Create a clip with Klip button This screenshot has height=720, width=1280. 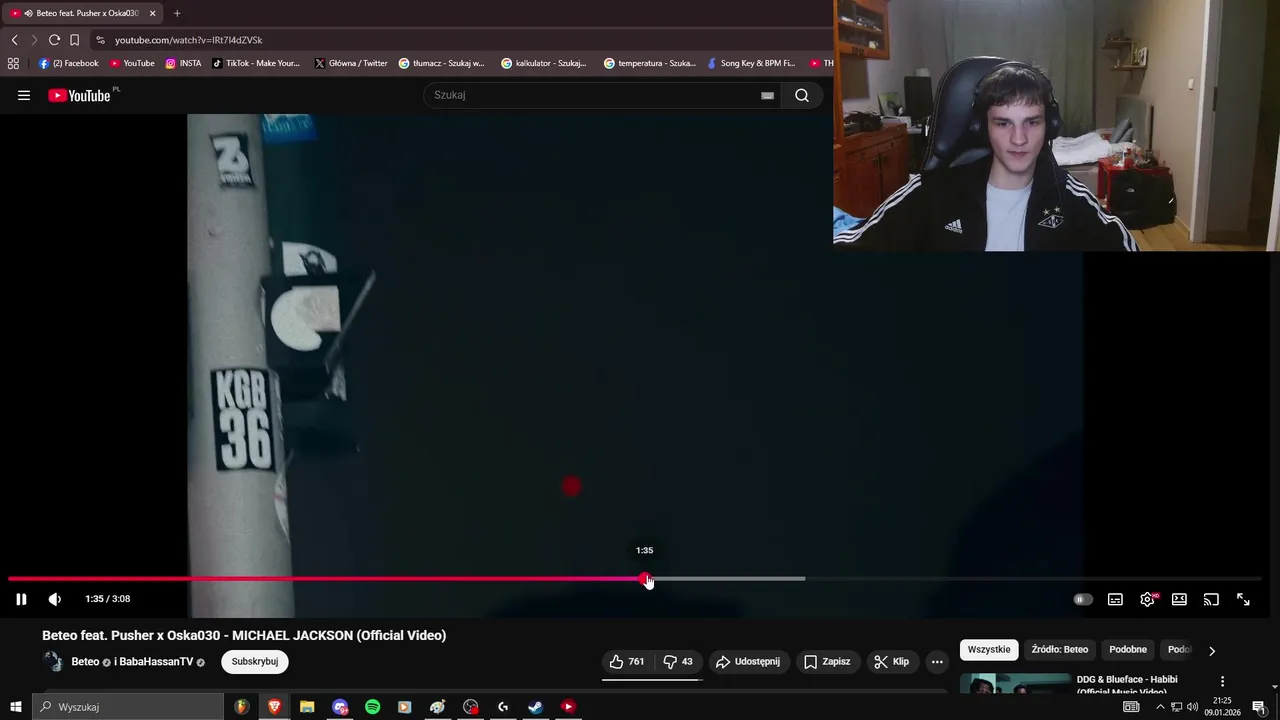[x=891, y=661]
